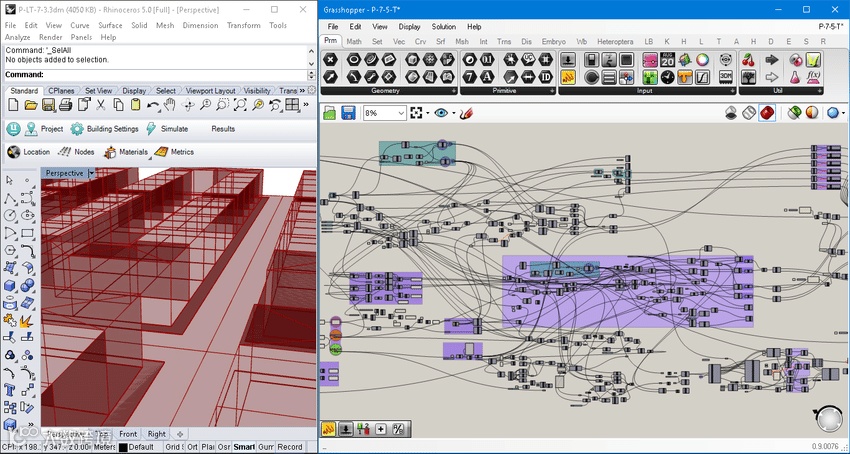Select the Expression f(x) icon in Util panel

(813, 77)
